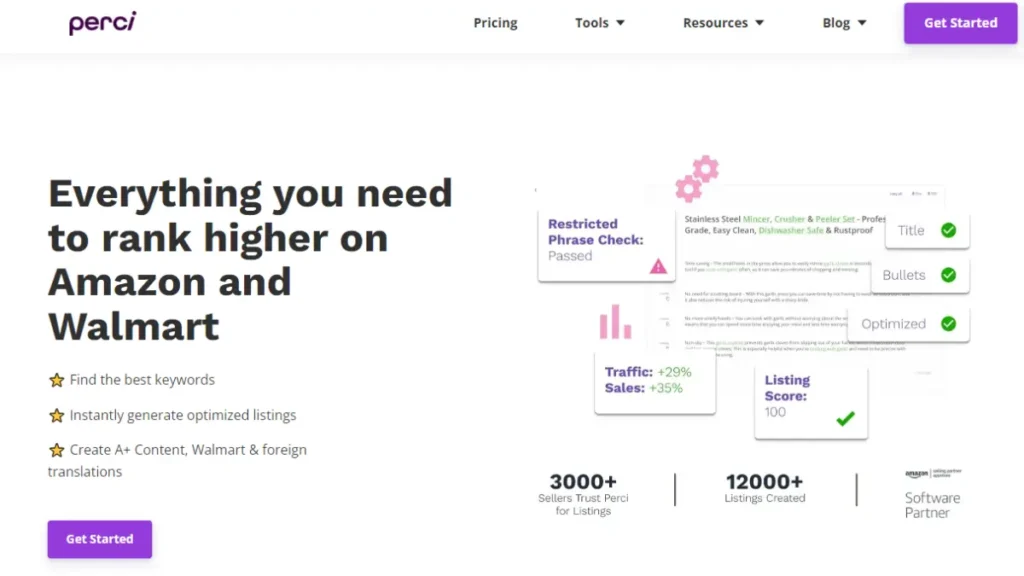
Task: Click the '12000+' listings created statistic
Action: (764, 481)
